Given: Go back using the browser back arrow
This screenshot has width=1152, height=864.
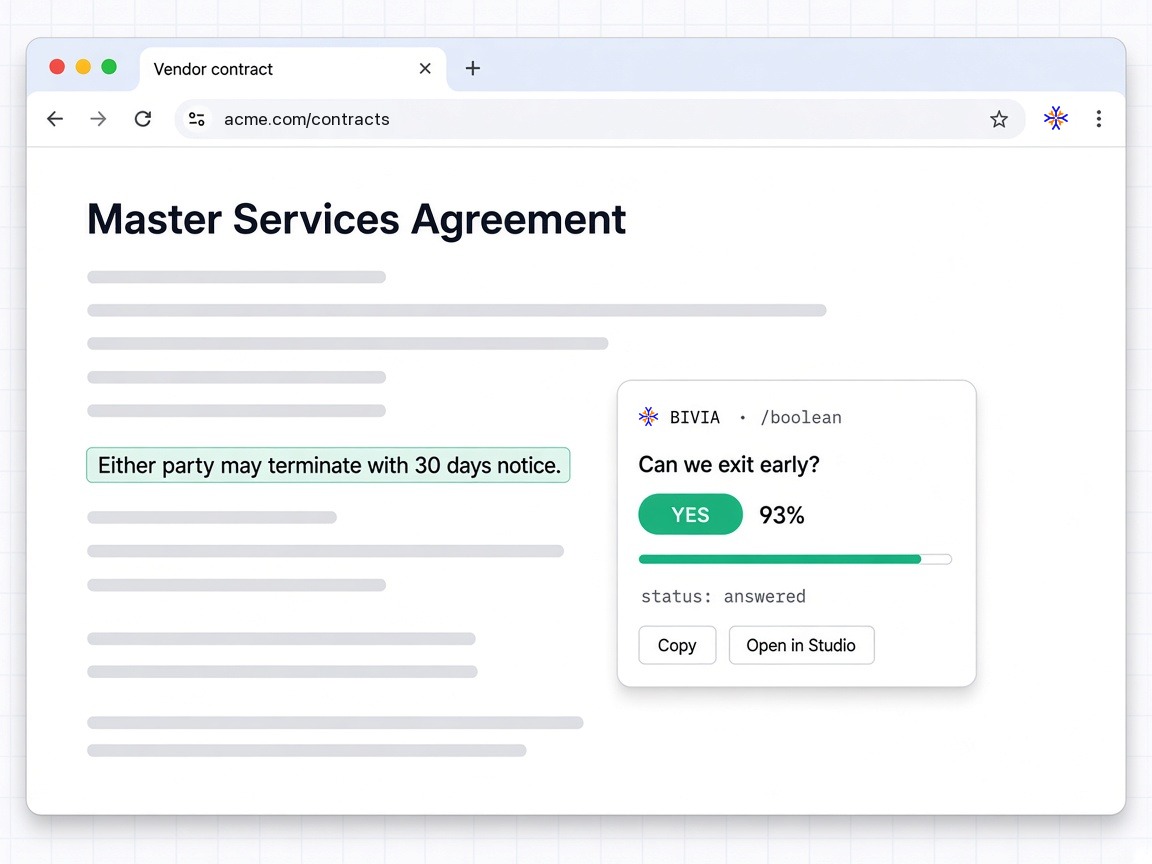Looking at the screenshot, I should click(x=55, y=119).
